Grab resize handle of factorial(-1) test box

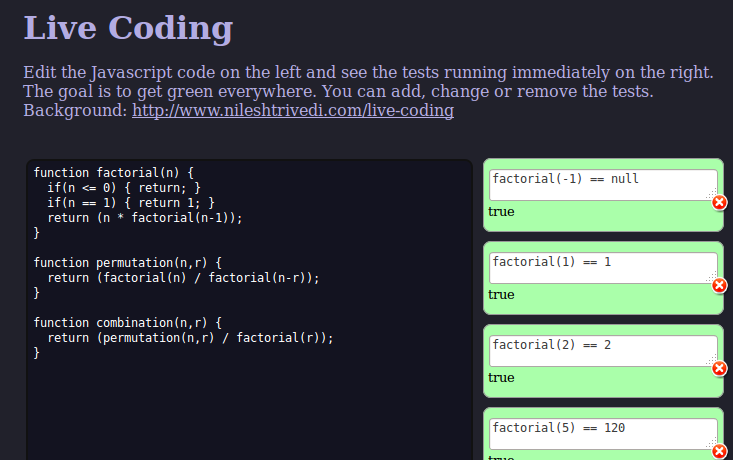point(712,195)
